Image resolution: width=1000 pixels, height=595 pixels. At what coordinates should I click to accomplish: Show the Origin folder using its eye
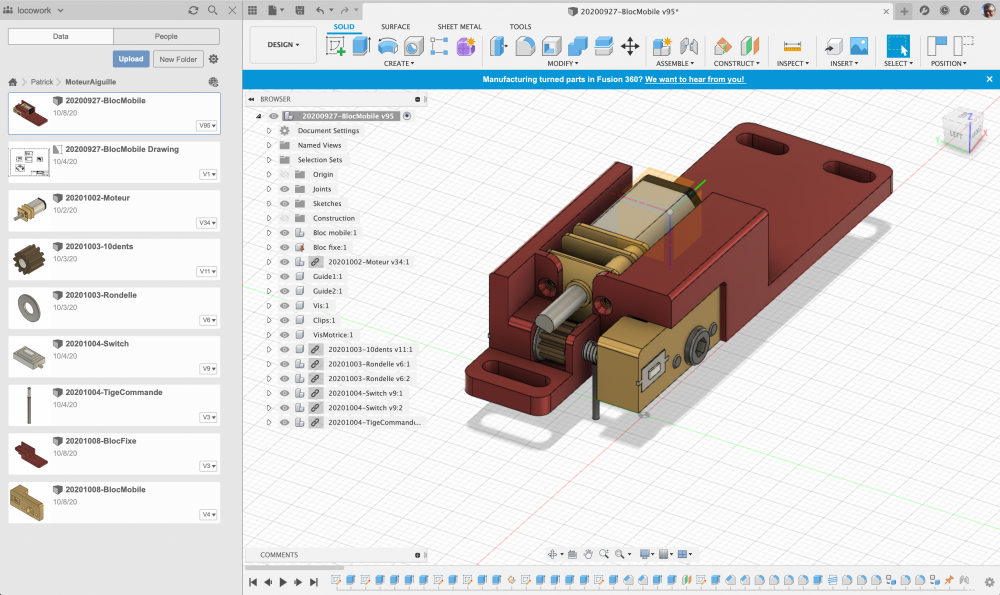[x=285, y=174]
